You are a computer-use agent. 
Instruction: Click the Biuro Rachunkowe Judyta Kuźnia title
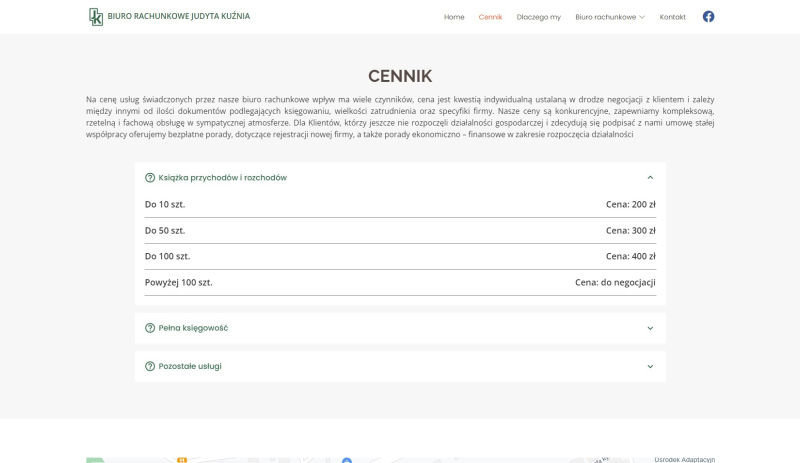click(179, 16)
